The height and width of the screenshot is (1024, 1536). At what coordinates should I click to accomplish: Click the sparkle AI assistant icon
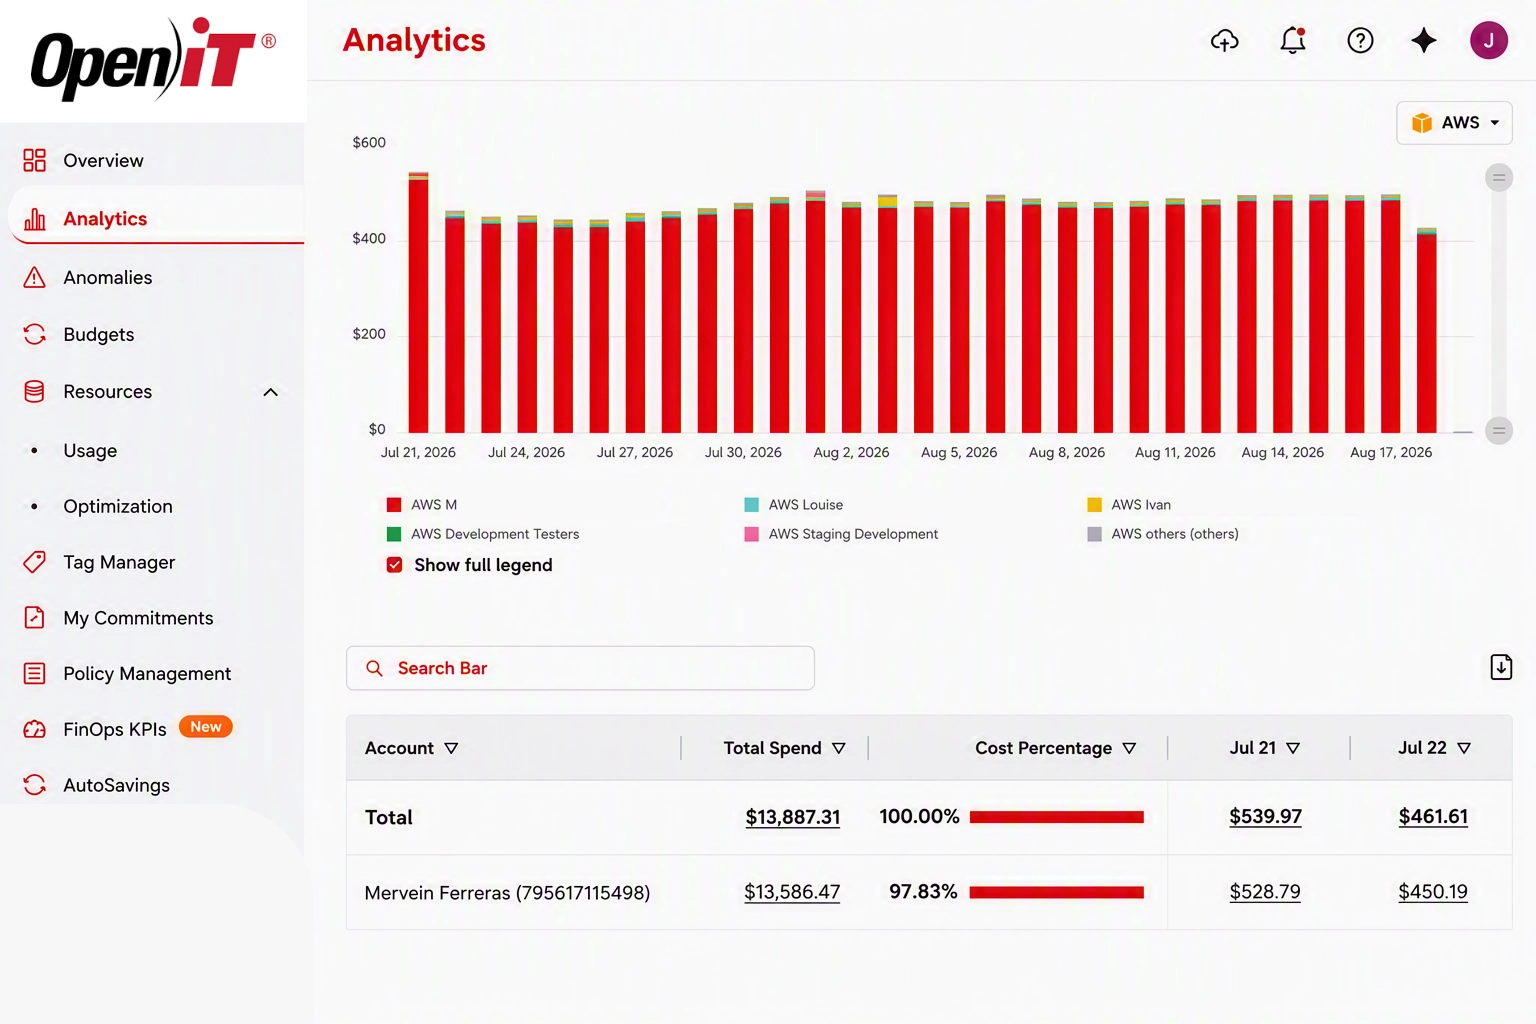coord(1424,40)
